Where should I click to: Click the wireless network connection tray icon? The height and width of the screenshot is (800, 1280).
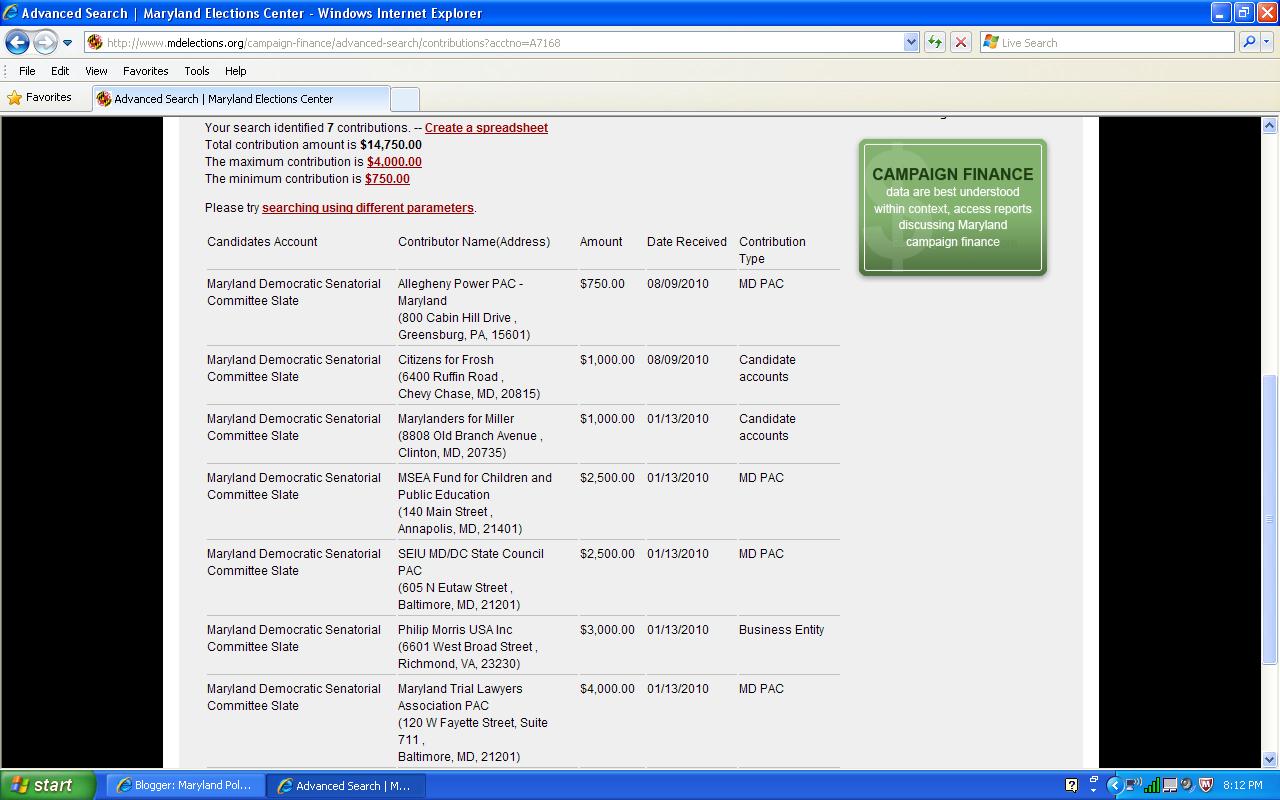1133,785
